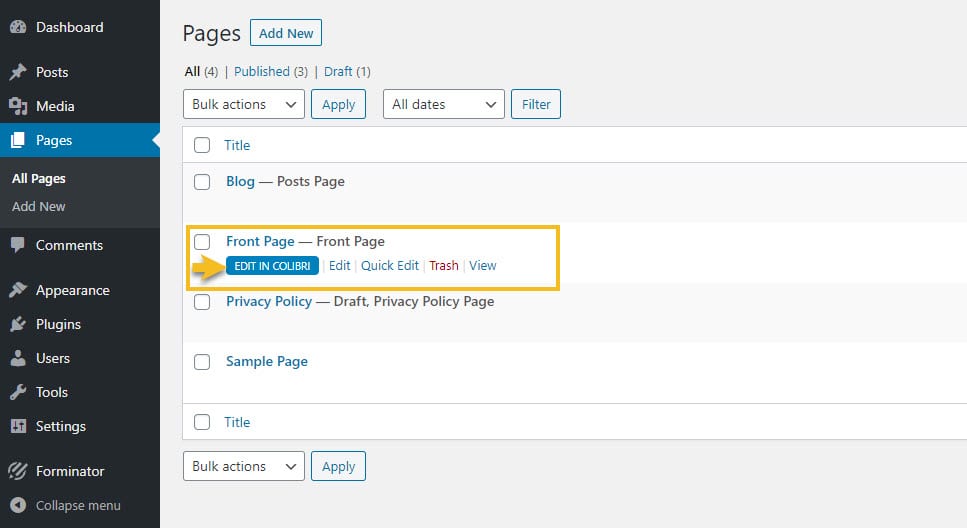Click the Users person icon
Image resolution: width=967 pixels, height=528 pixels.
[19, 358]
